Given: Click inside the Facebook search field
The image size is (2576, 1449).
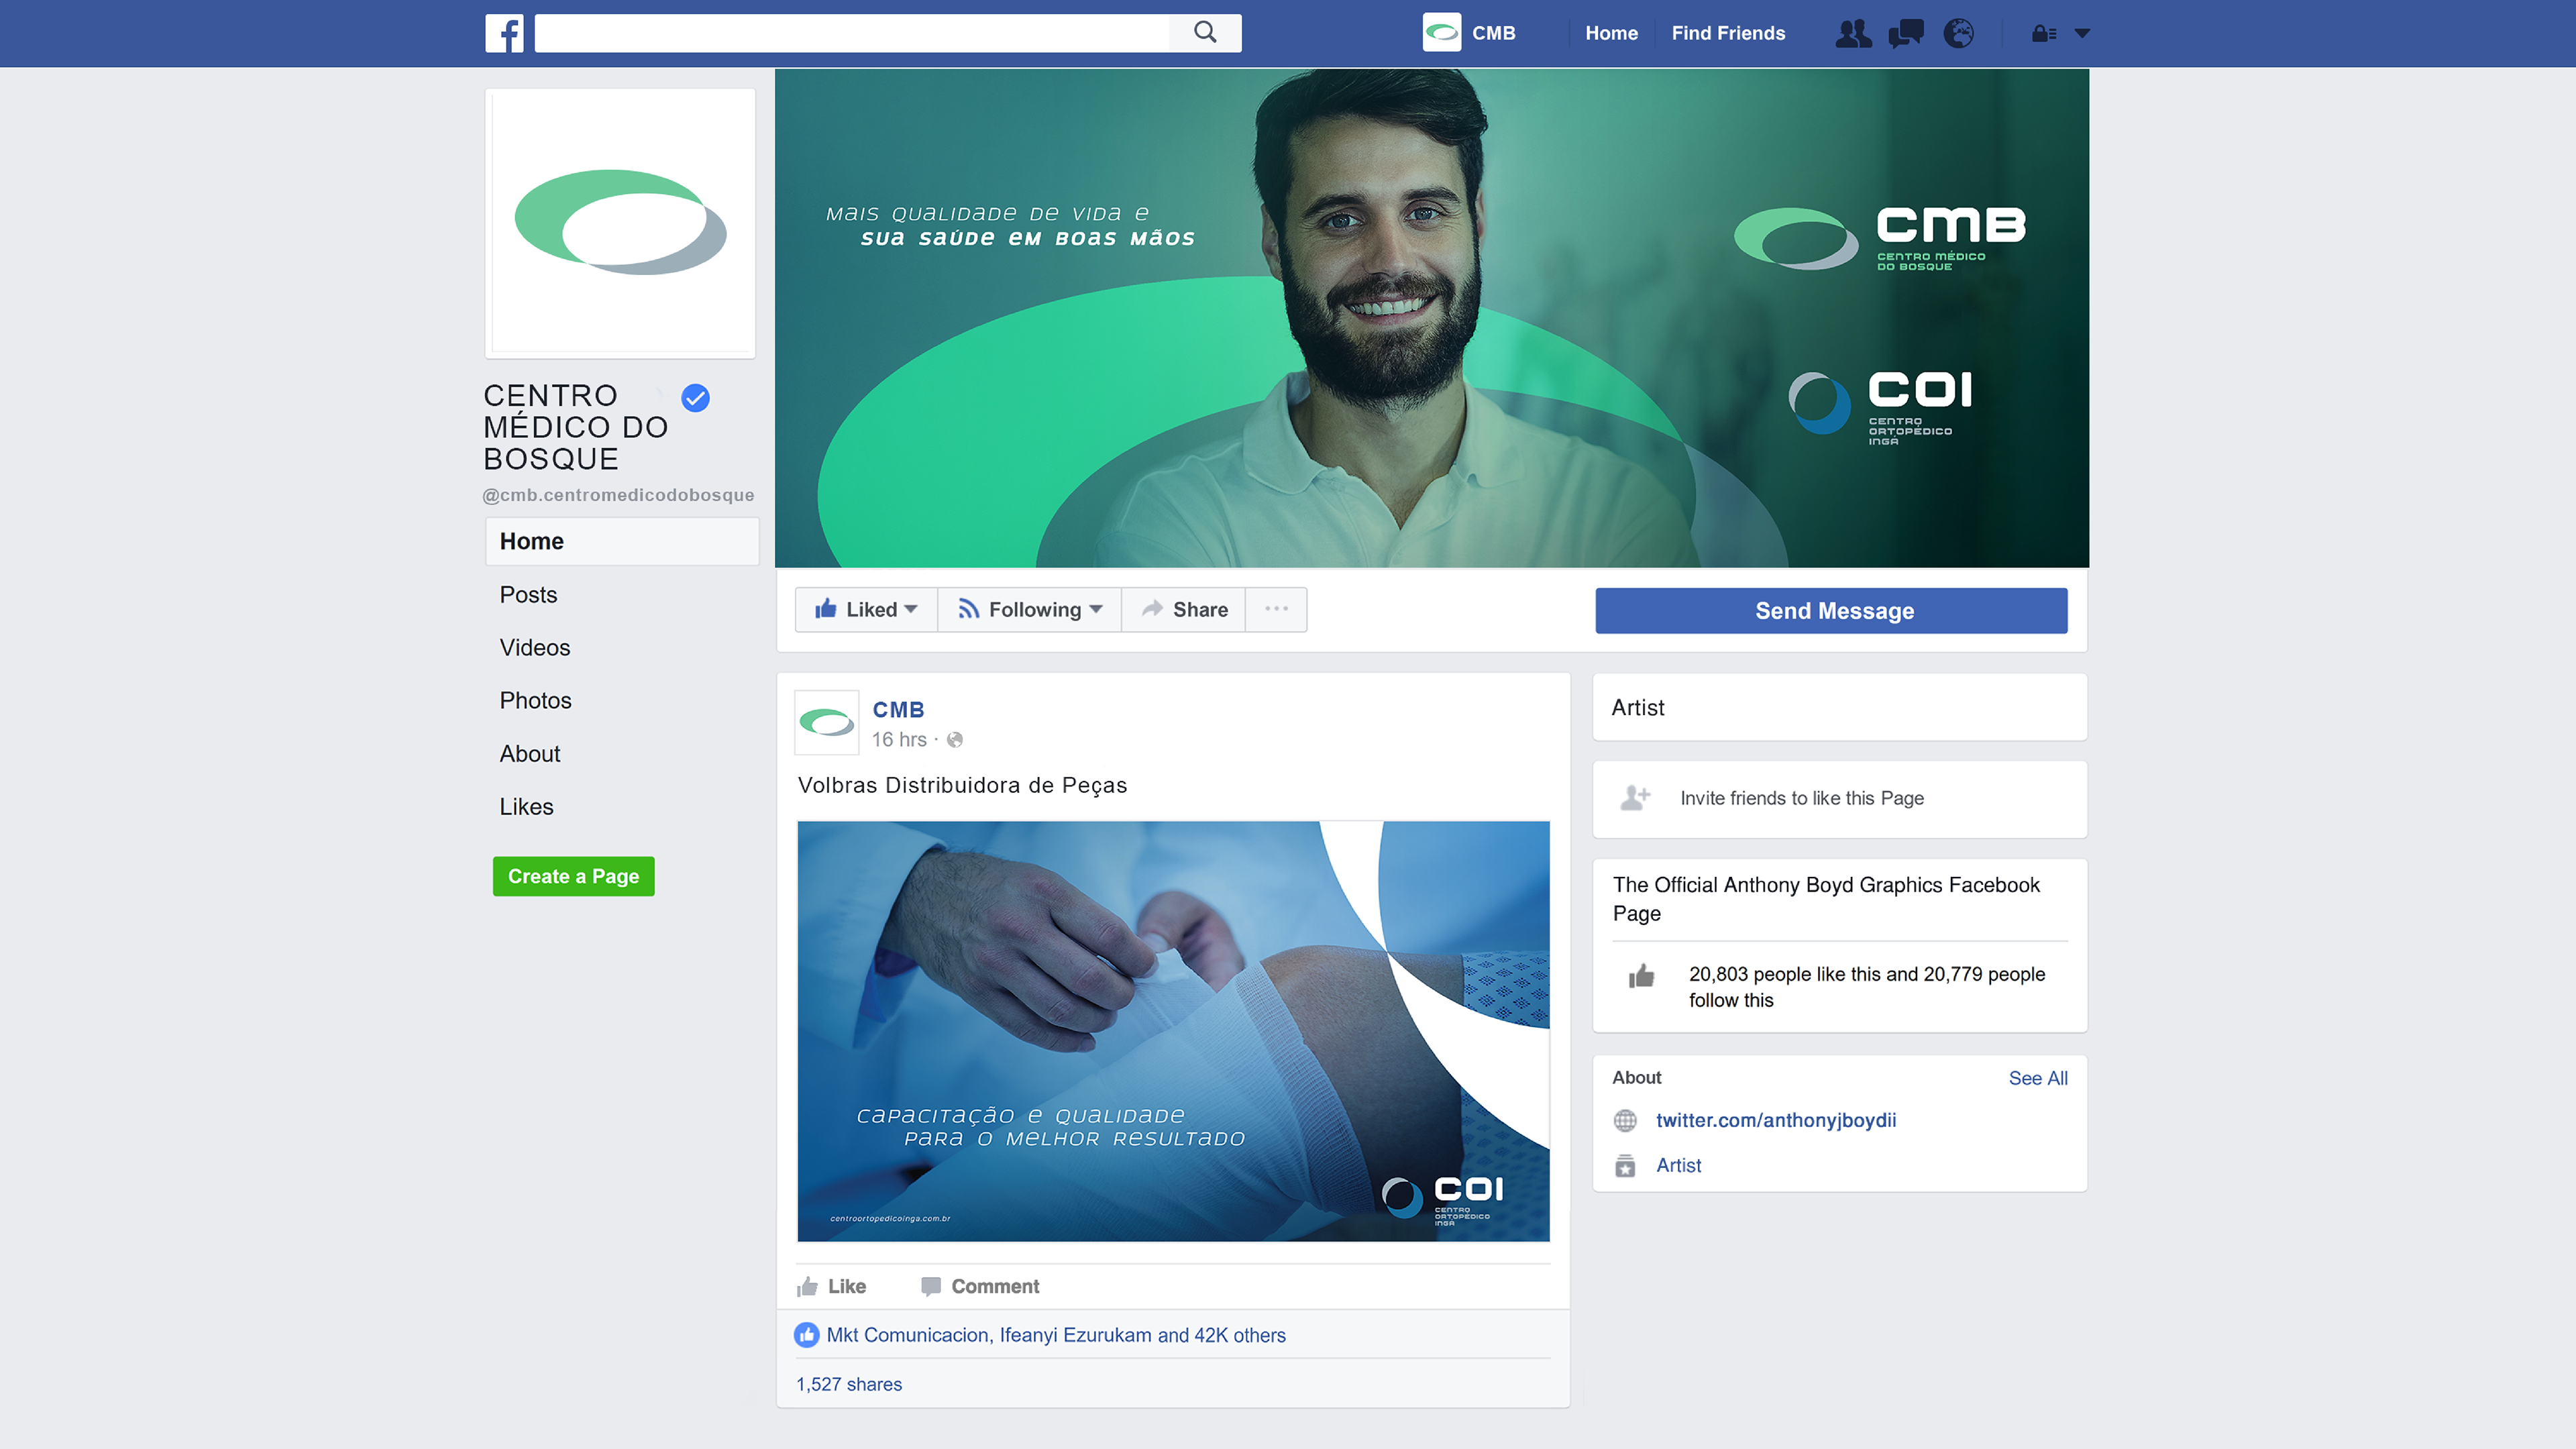Looking at the screenshot, I should click(852, 33).
